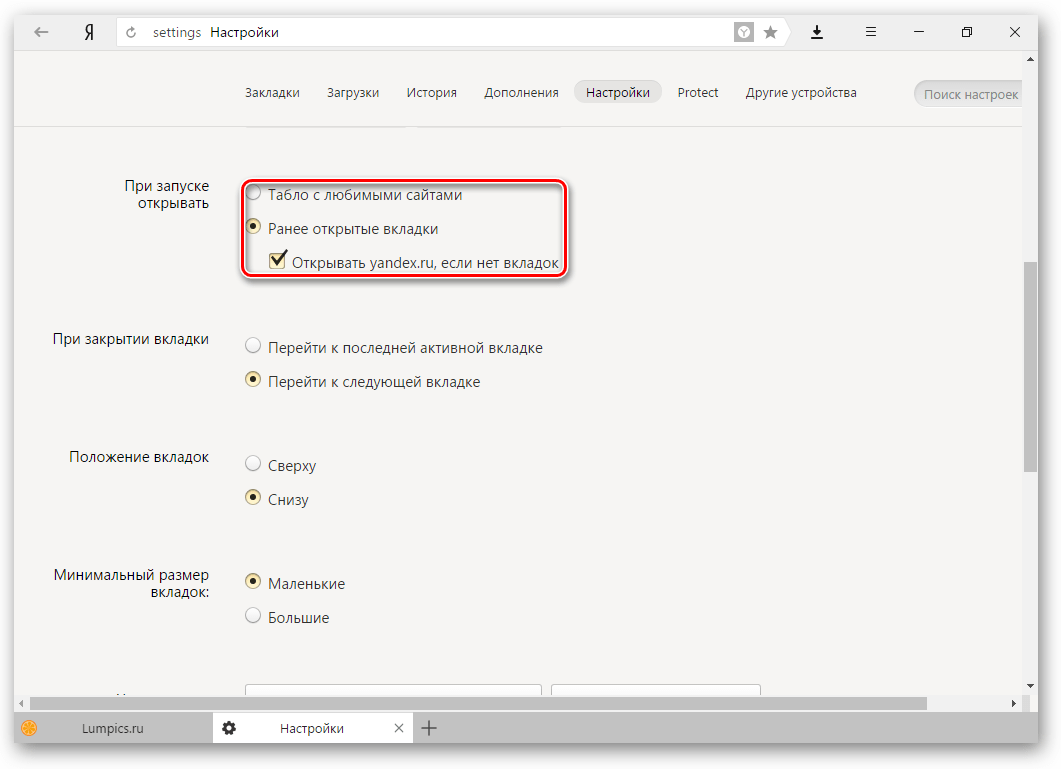Viewport: 1061px width, 769px height.
Task: Click the 'Поиск настроек' search field
Action: [x=968, y=94]
